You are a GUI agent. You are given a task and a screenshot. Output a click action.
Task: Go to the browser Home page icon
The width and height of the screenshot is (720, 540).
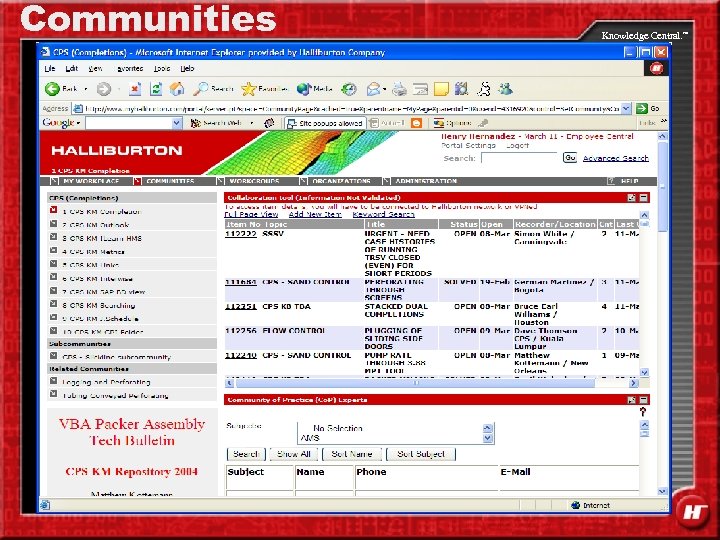177,89
